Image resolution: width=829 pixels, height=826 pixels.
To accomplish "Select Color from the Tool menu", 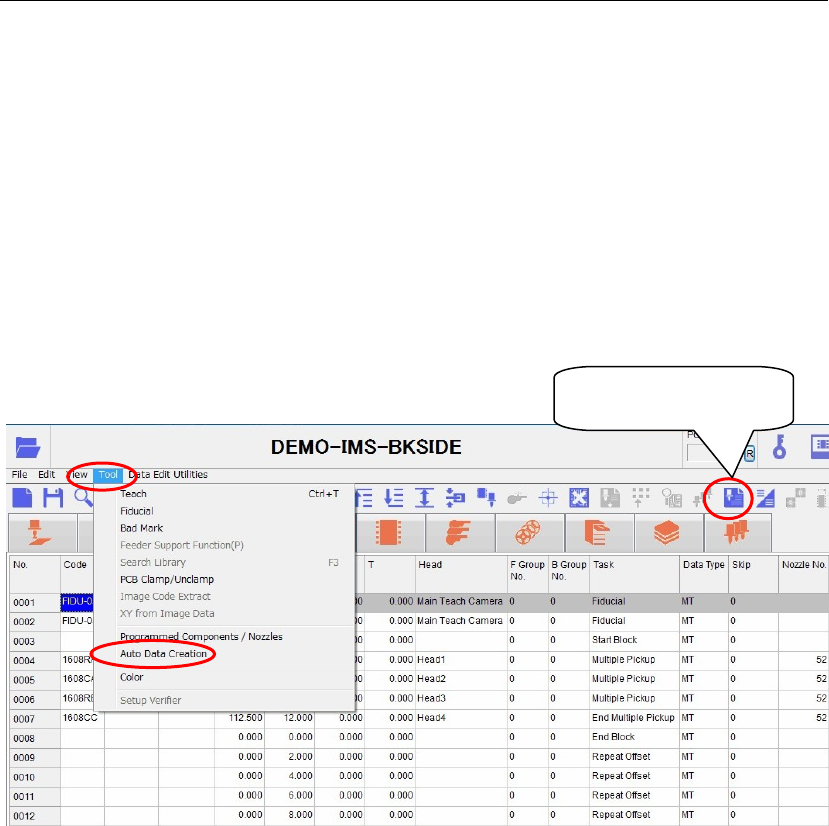I will point(225,677).
